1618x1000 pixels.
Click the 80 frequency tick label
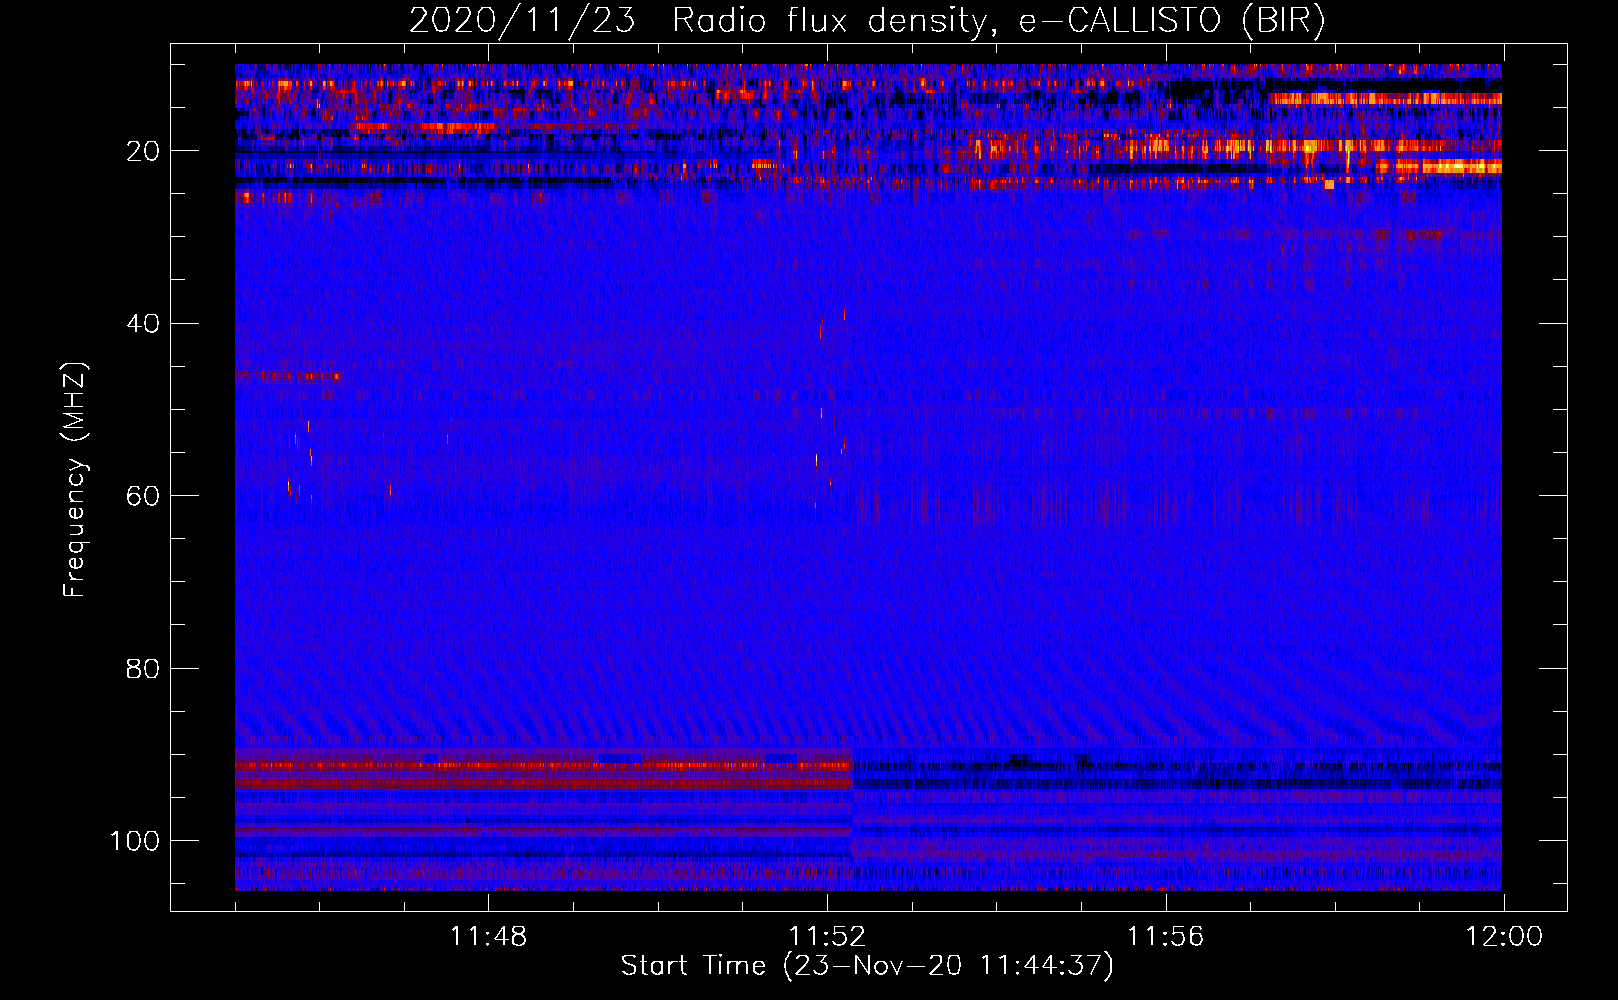click(x=143, y=668)
